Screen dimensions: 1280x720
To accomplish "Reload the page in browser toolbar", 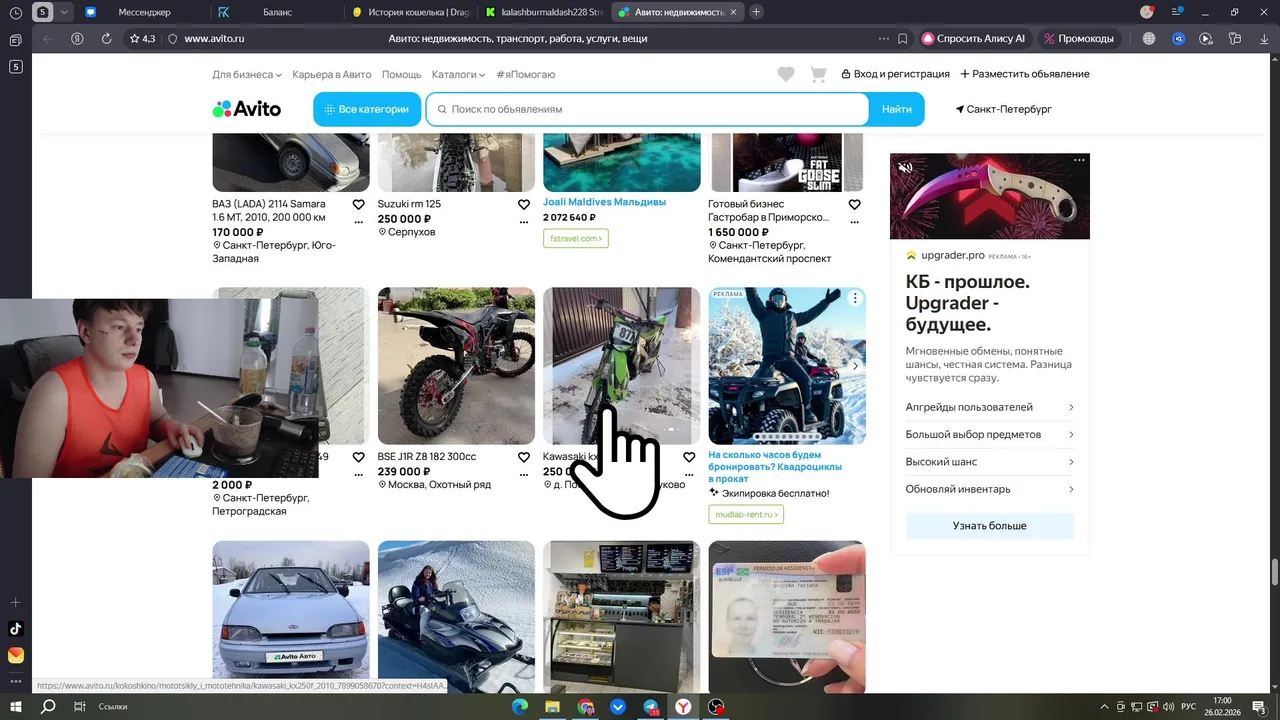I will [106, 39].
